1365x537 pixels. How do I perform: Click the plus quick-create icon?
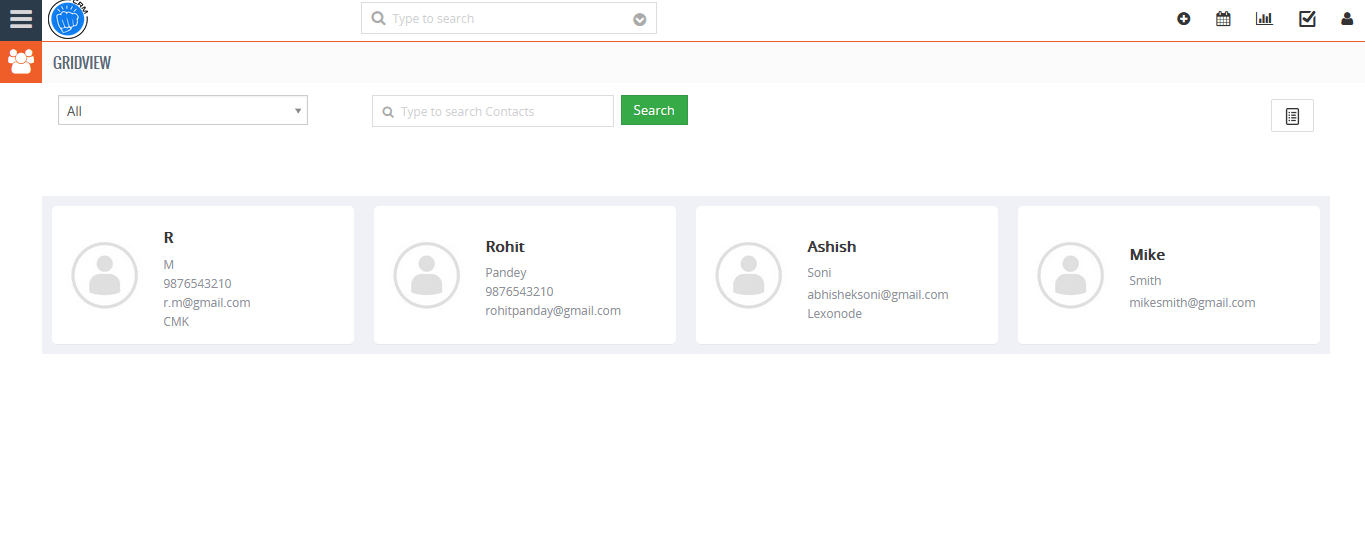[1184, 18]
